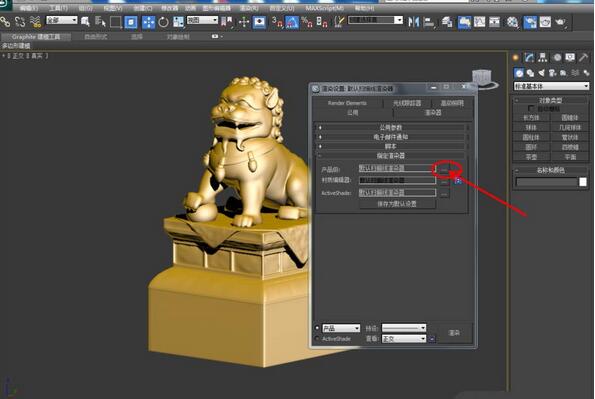Click the Align tool icon
The height and width of the screenshot is (399, 595).
(x=429, y=22)
